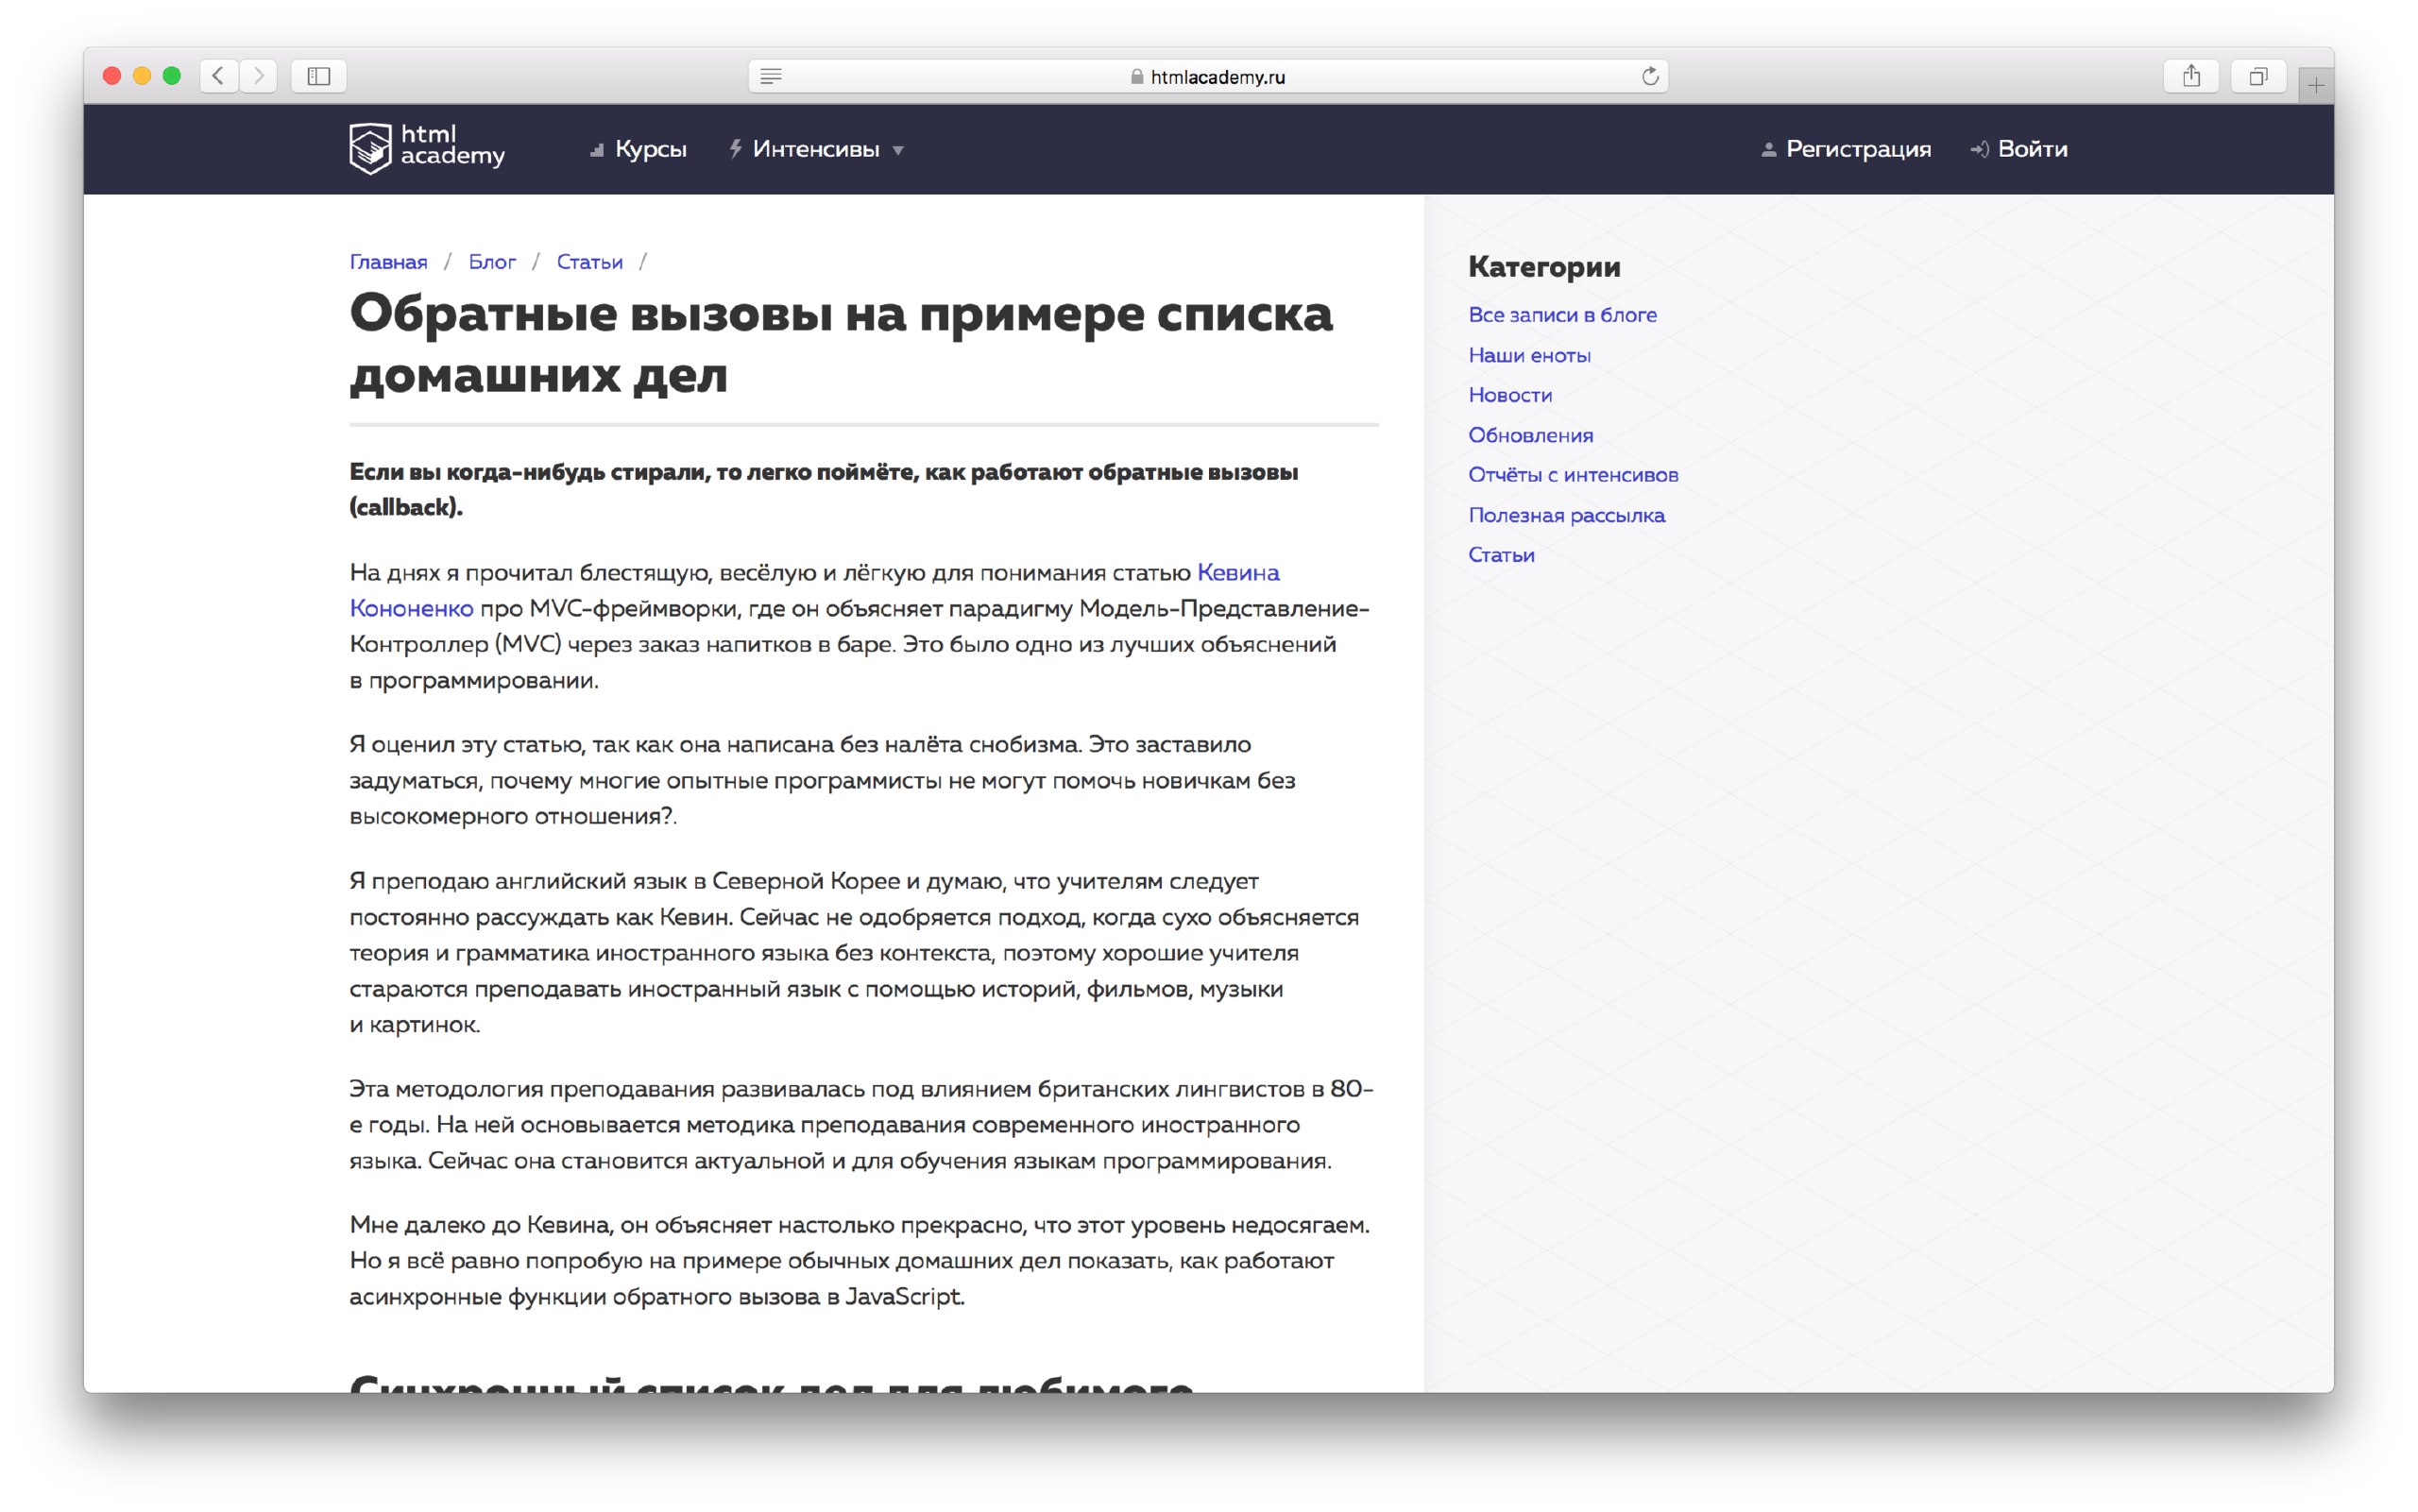Minimize the window with yellow button
This screenshot has width=2418, height=1512.
142,76
